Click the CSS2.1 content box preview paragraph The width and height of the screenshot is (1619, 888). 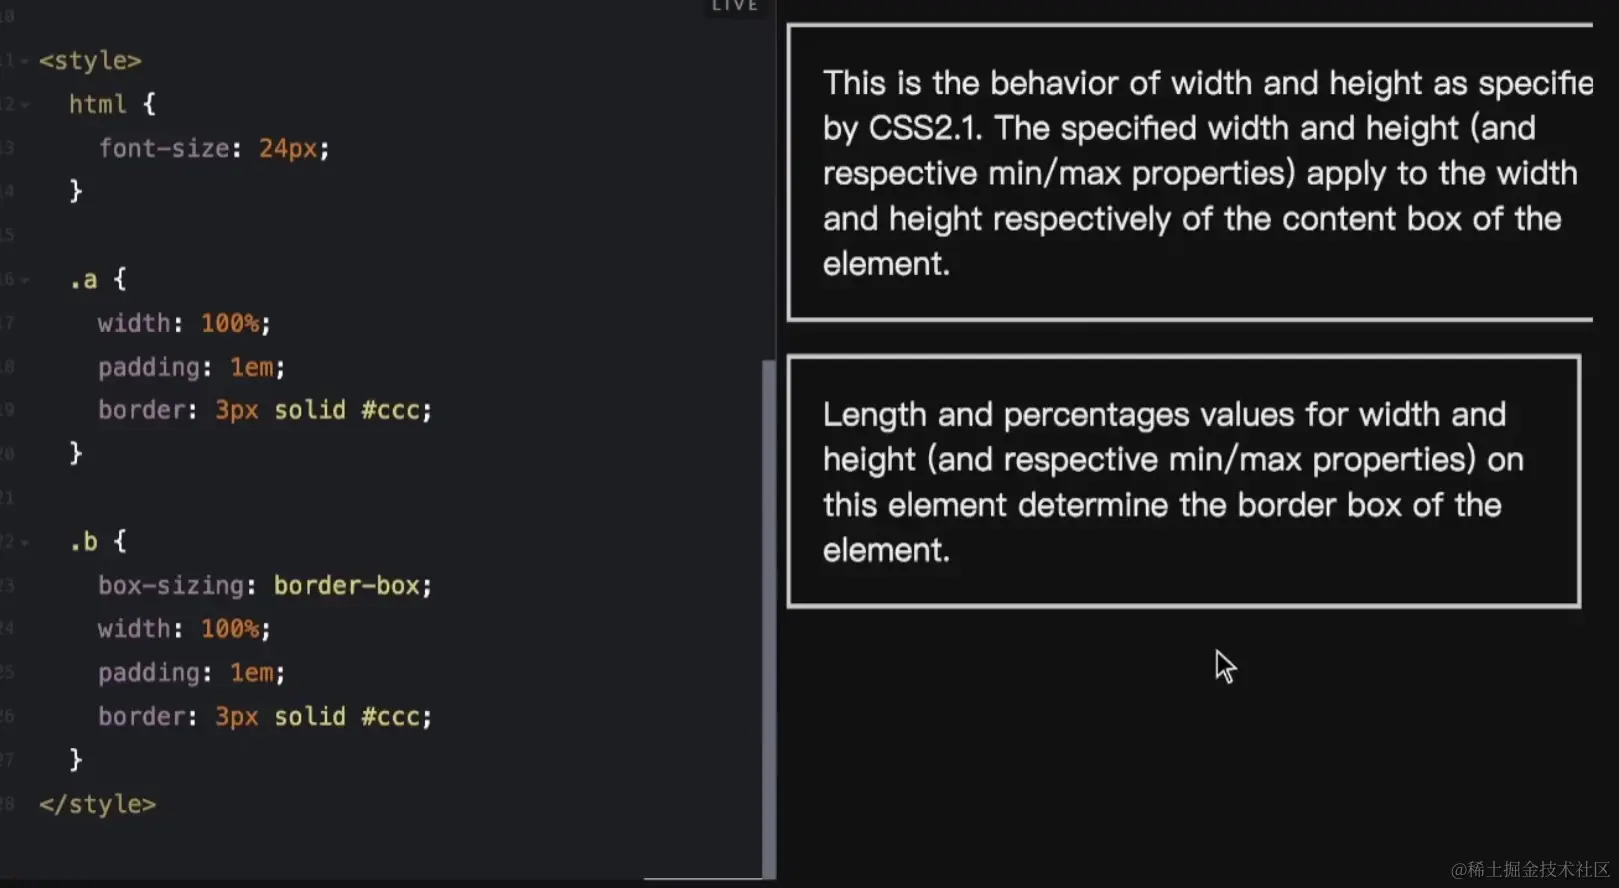(x=1190, y=173)
